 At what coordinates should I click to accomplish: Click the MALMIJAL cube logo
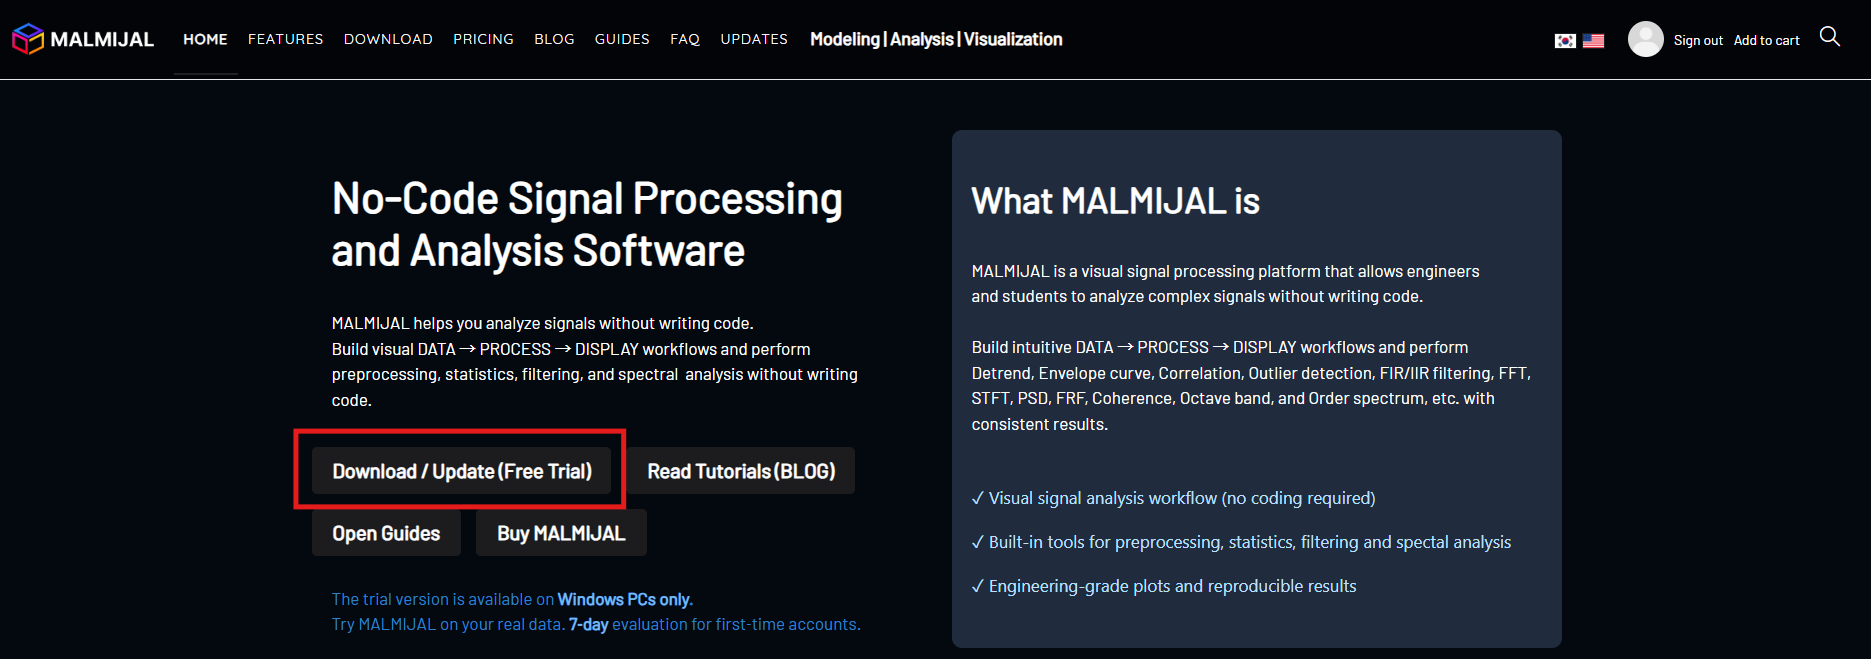28,39
